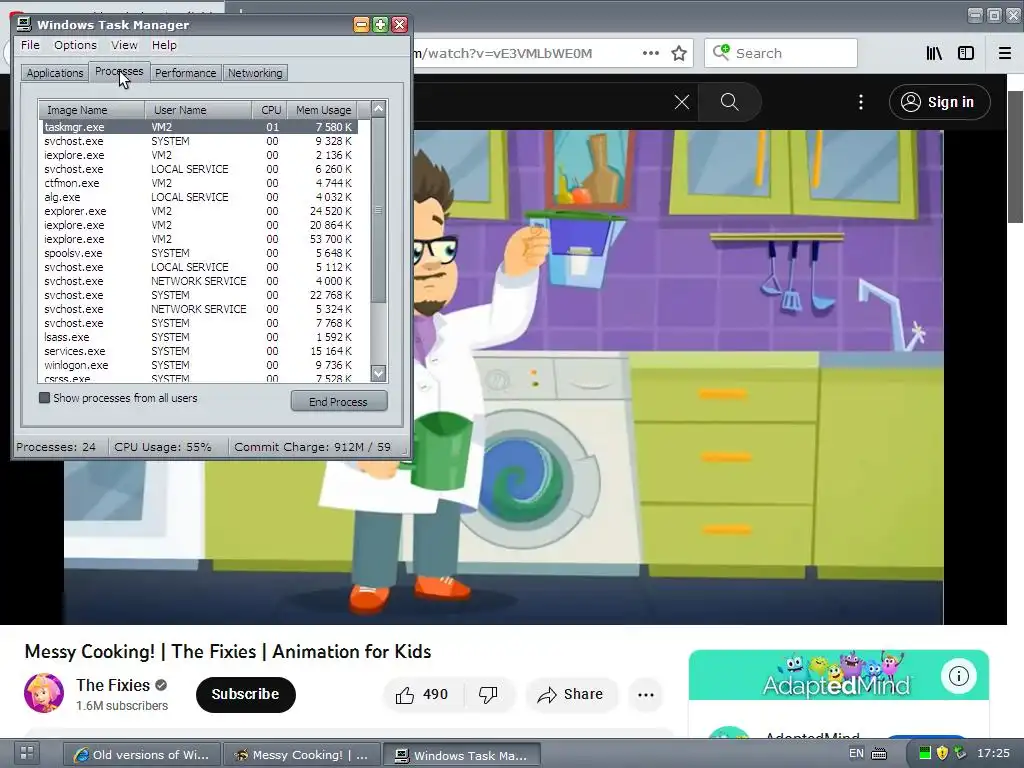Sort processes by Mem Usage column header
This screenshot has width=1024, height=768.
pos(323,110)
